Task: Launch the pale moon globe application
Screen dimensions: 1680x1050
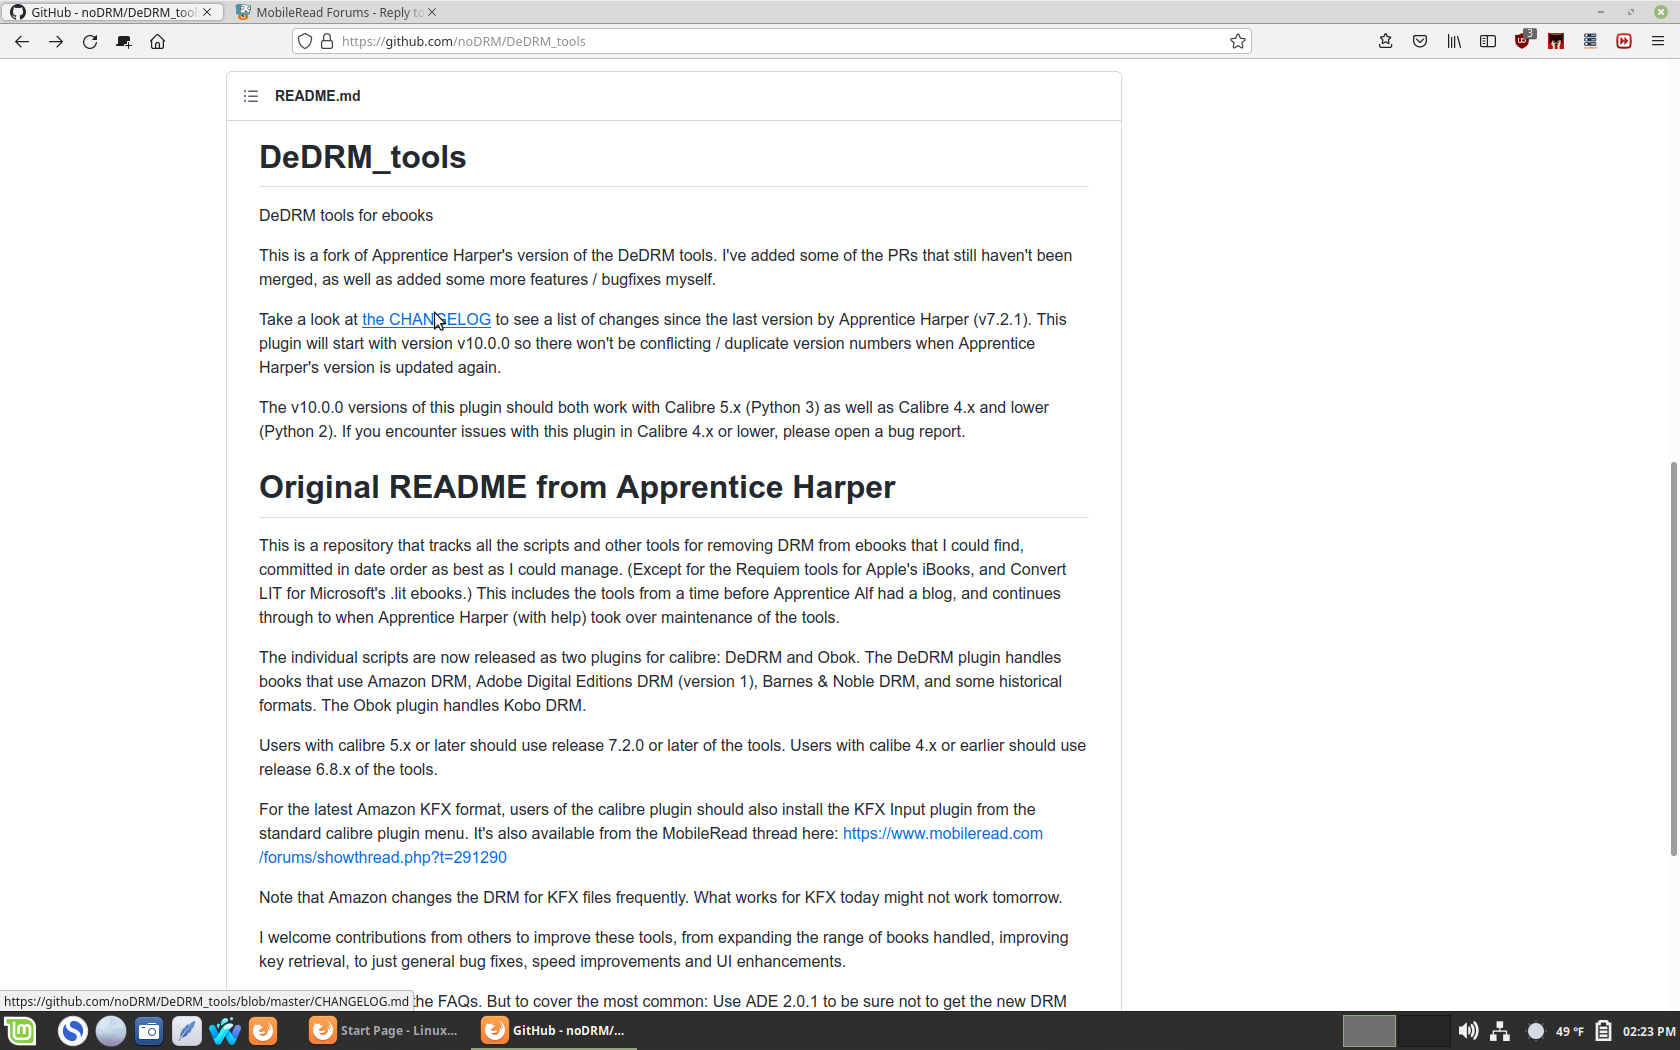Action: coord(111,1030)
